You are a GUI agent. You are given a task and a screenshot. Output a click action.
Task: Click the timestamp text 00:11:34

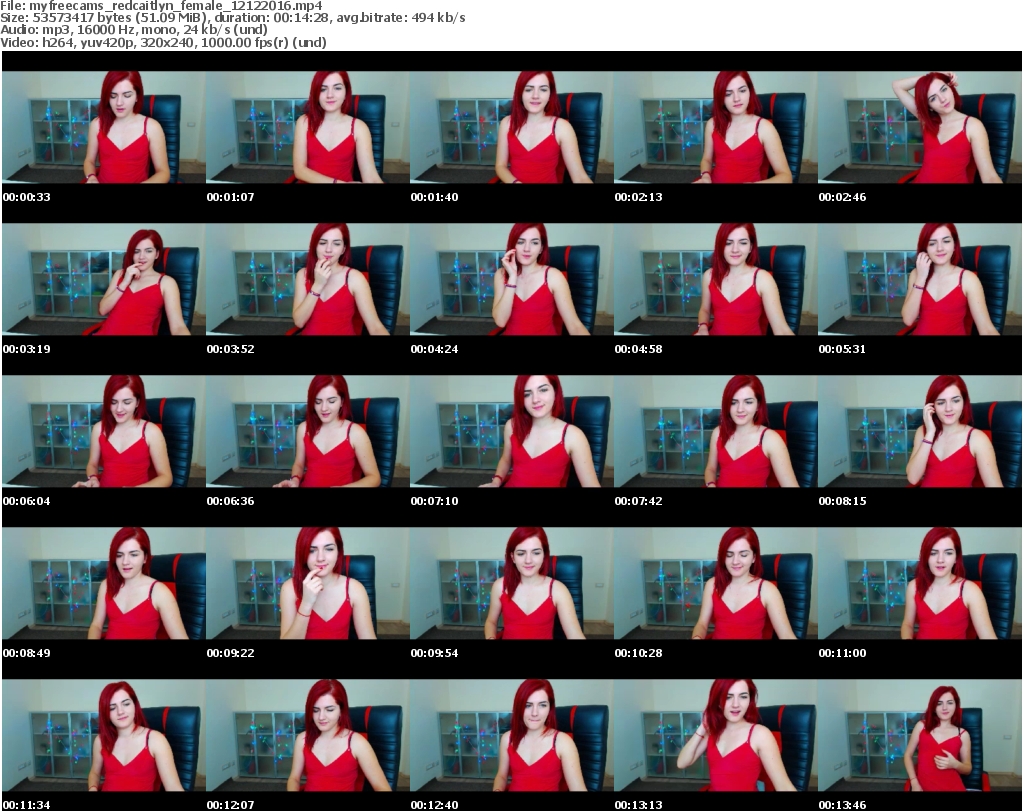(x=27, y=805)
